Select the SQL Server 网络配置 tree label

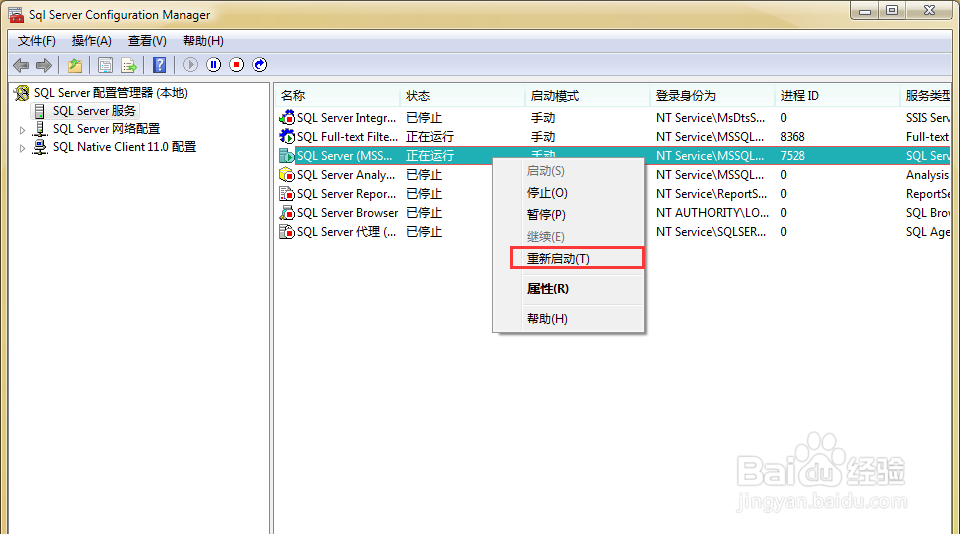click(x=106, y=129)
